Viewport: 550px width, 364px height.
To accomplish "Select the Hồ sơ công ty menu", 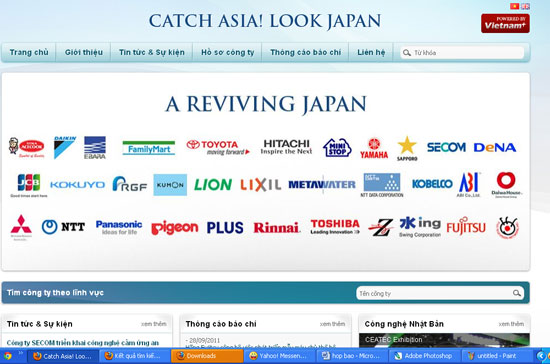I will point(227,52).
